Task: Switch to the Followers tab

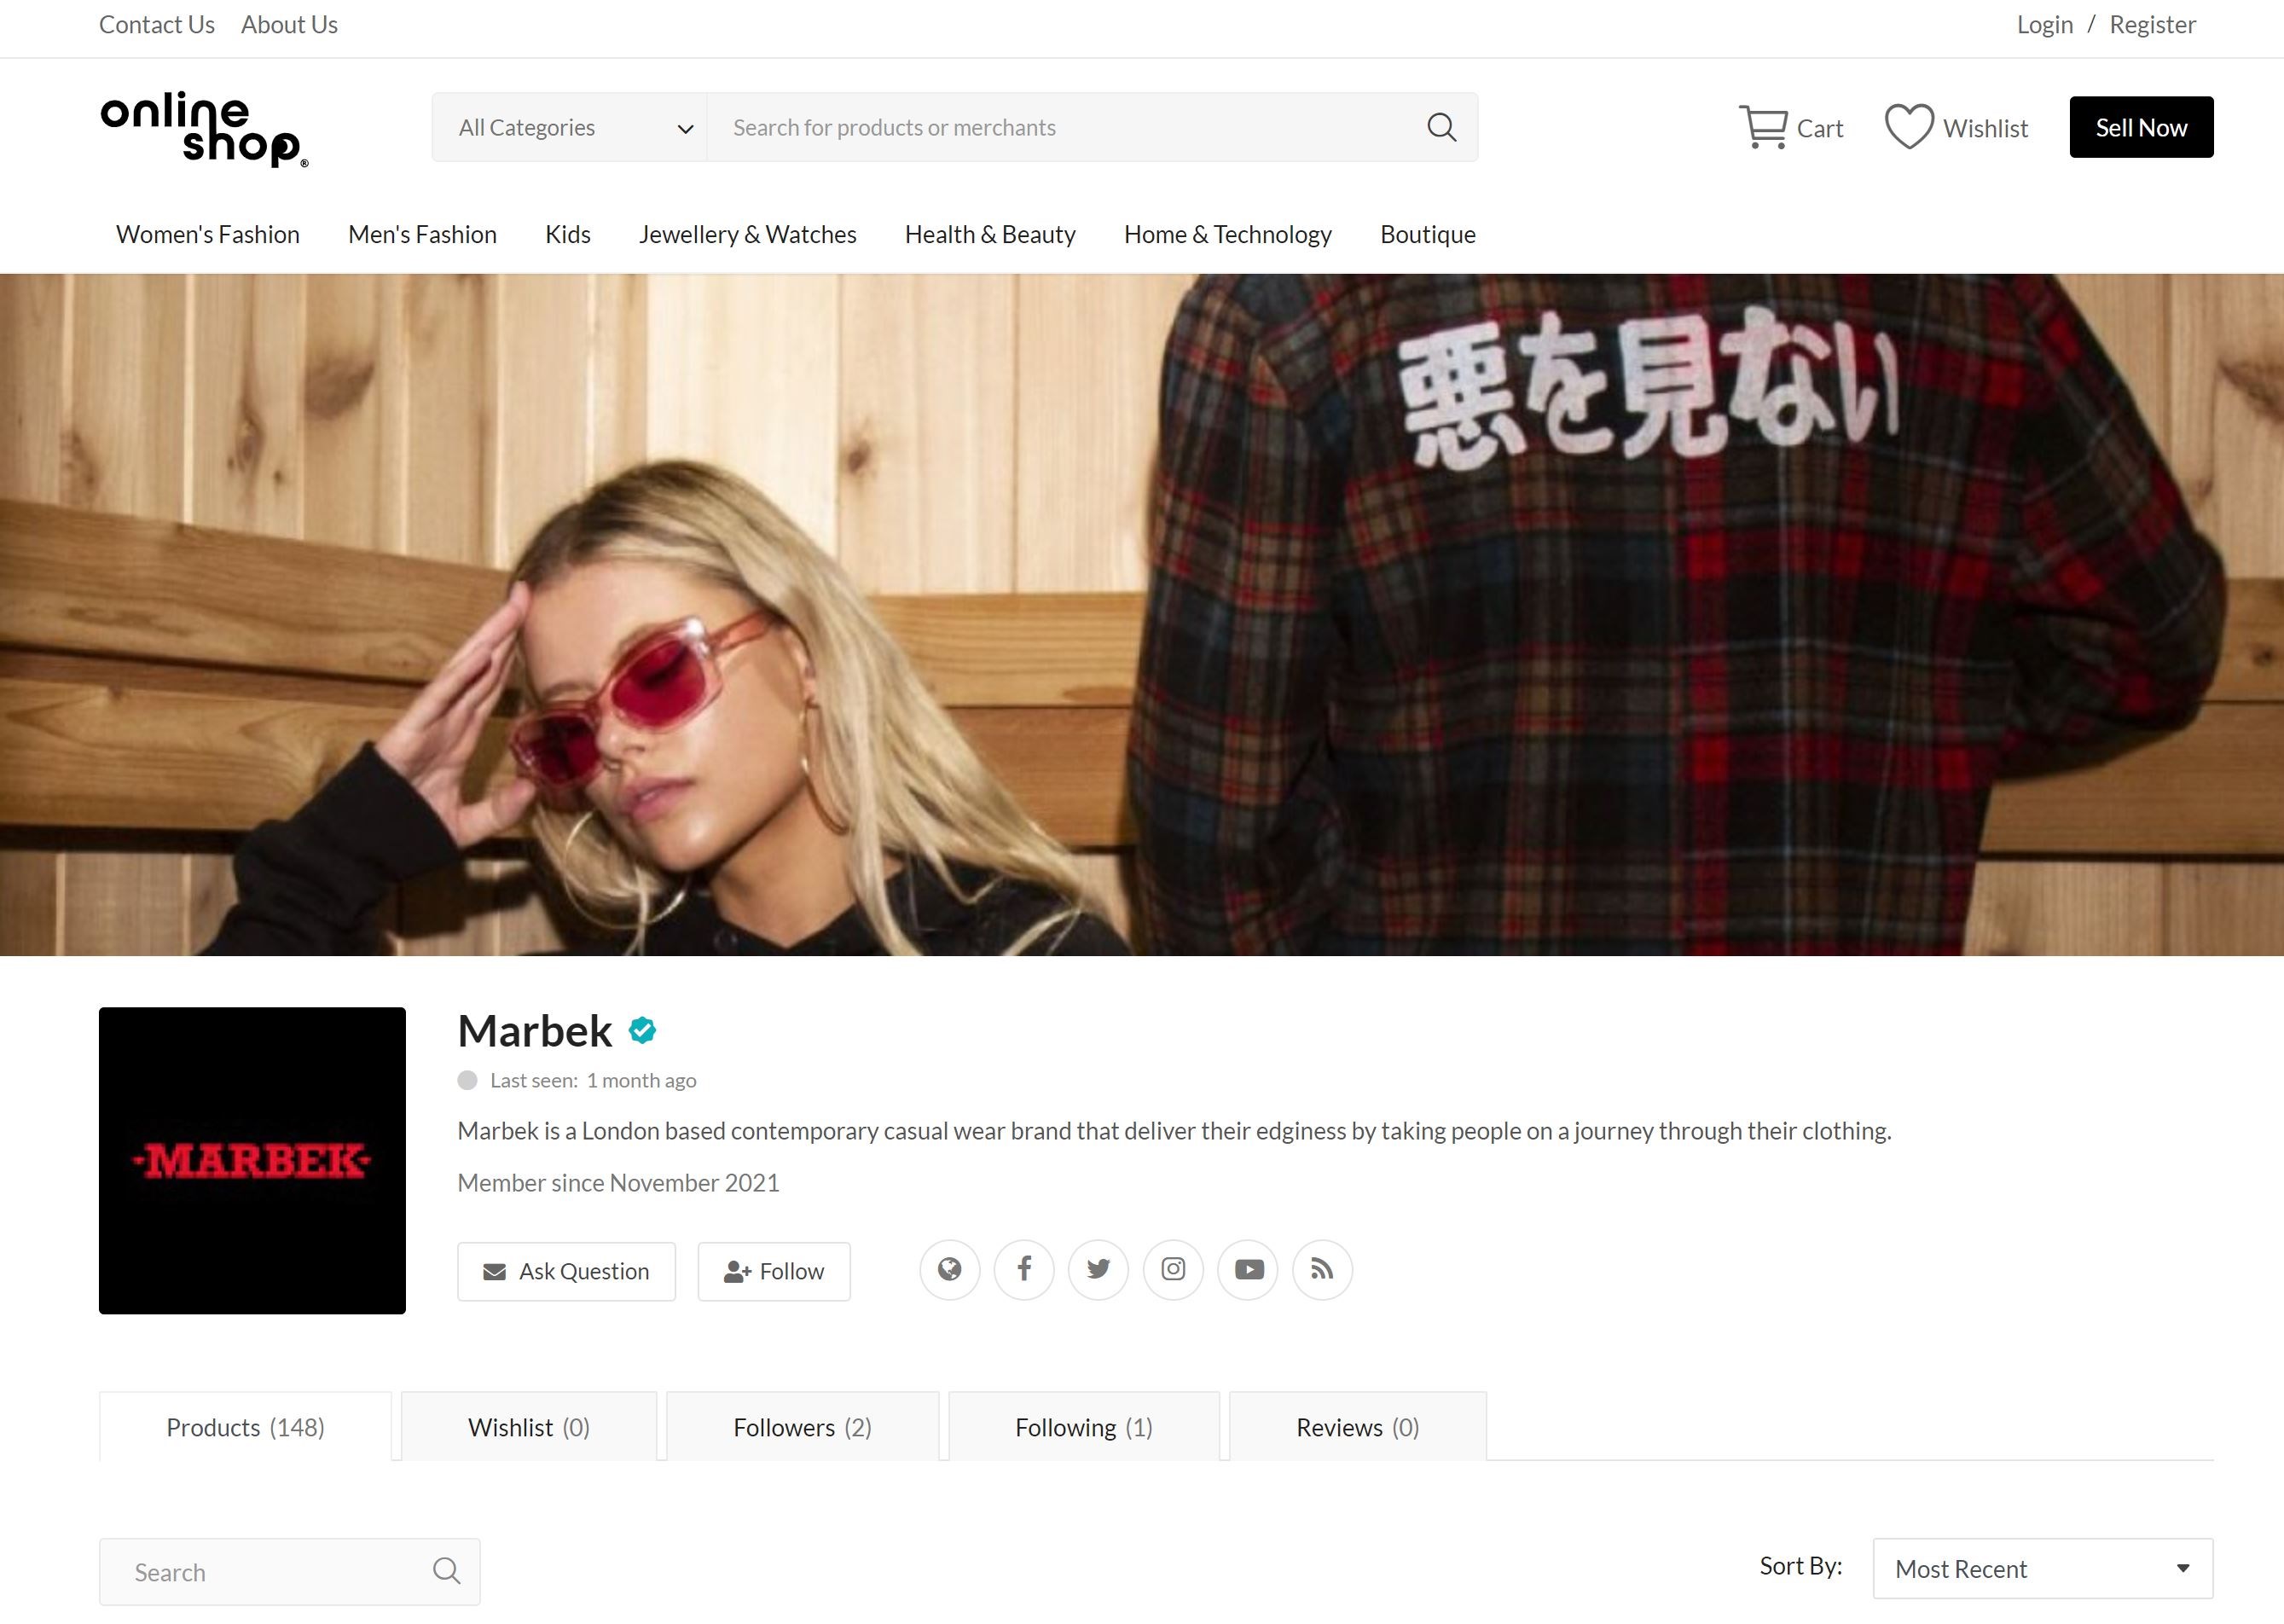Action: (x=802, y=1427)
